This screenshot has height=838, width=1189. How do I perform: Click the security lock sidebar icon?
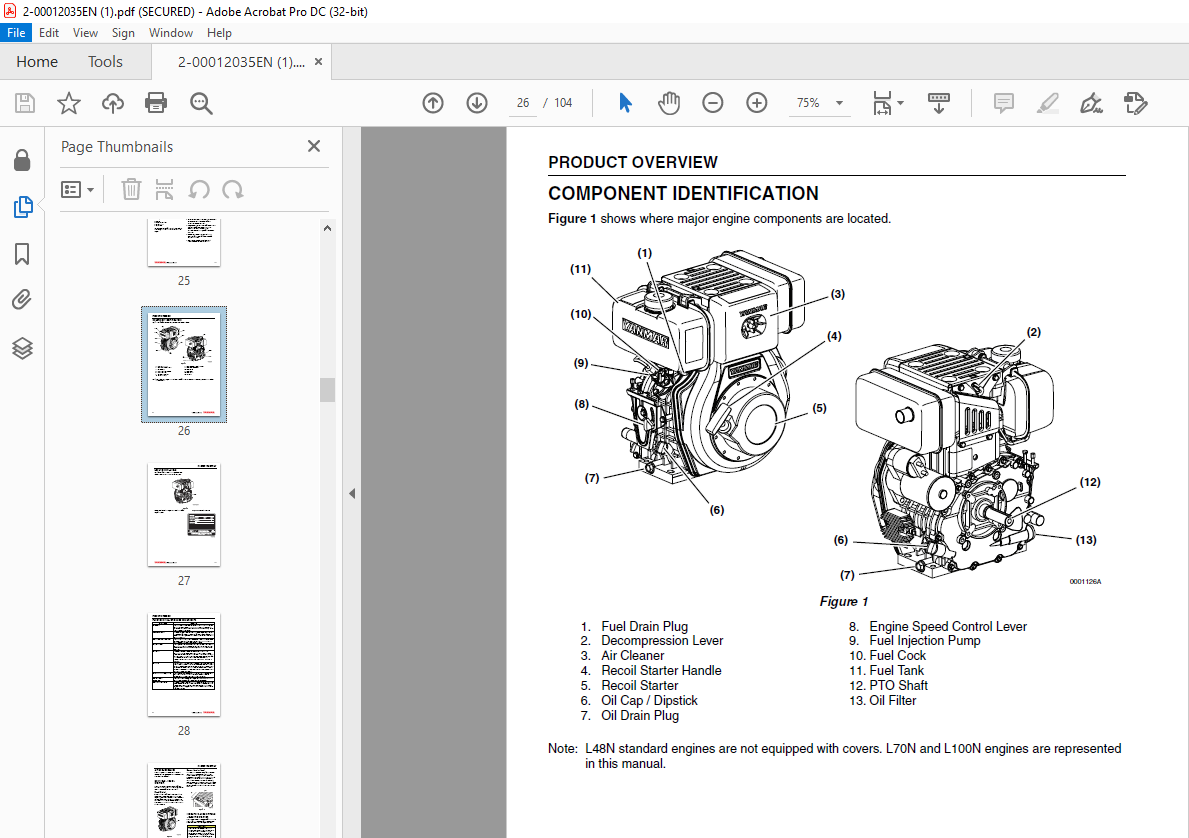tap(22, 160)
